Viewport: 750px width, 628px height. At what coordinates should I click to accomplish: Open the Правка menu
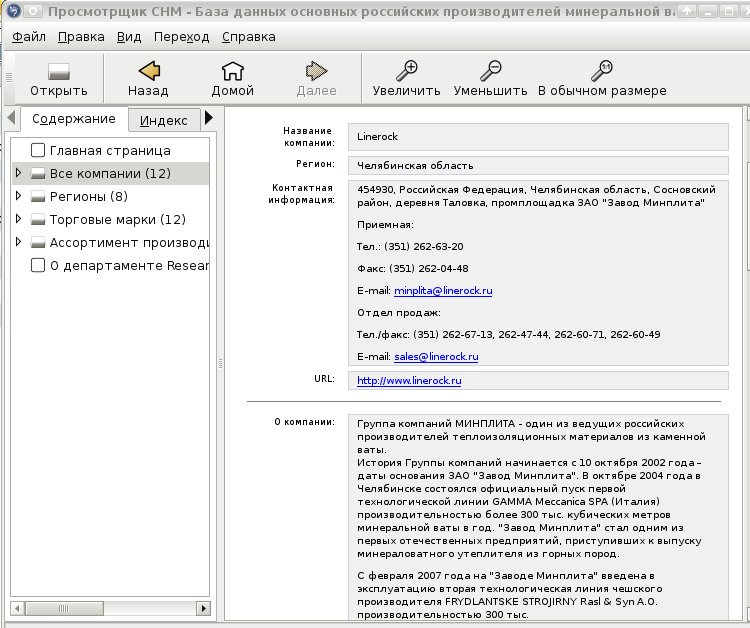pos(81,37)
